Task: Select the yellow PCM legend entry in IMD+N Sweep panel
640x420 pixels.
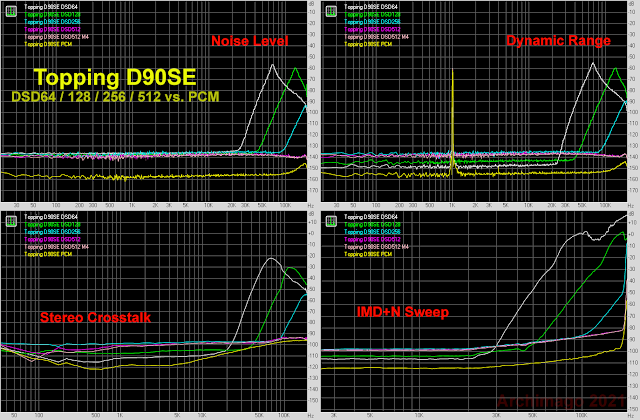Action: [368, 254]
